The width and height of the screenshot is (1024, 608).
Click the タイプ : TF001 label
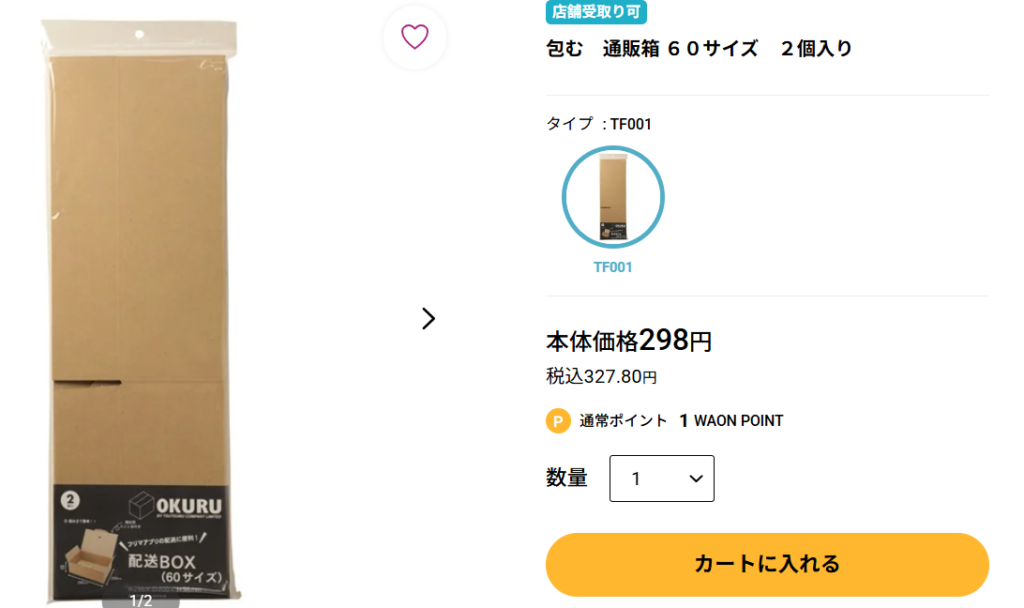click(x=599, y=124)
